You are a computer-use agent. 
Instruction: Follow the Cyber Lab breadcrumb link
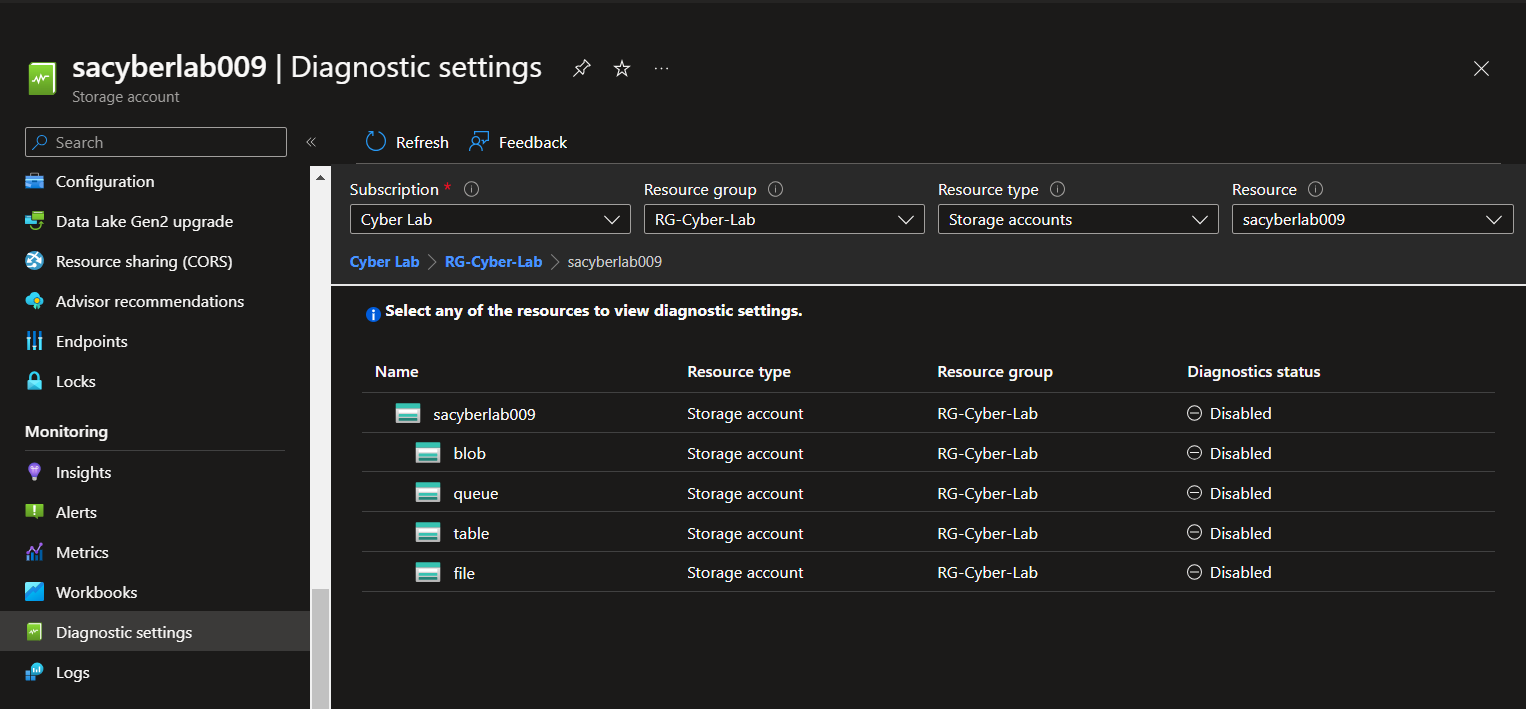tap(384, 262)
